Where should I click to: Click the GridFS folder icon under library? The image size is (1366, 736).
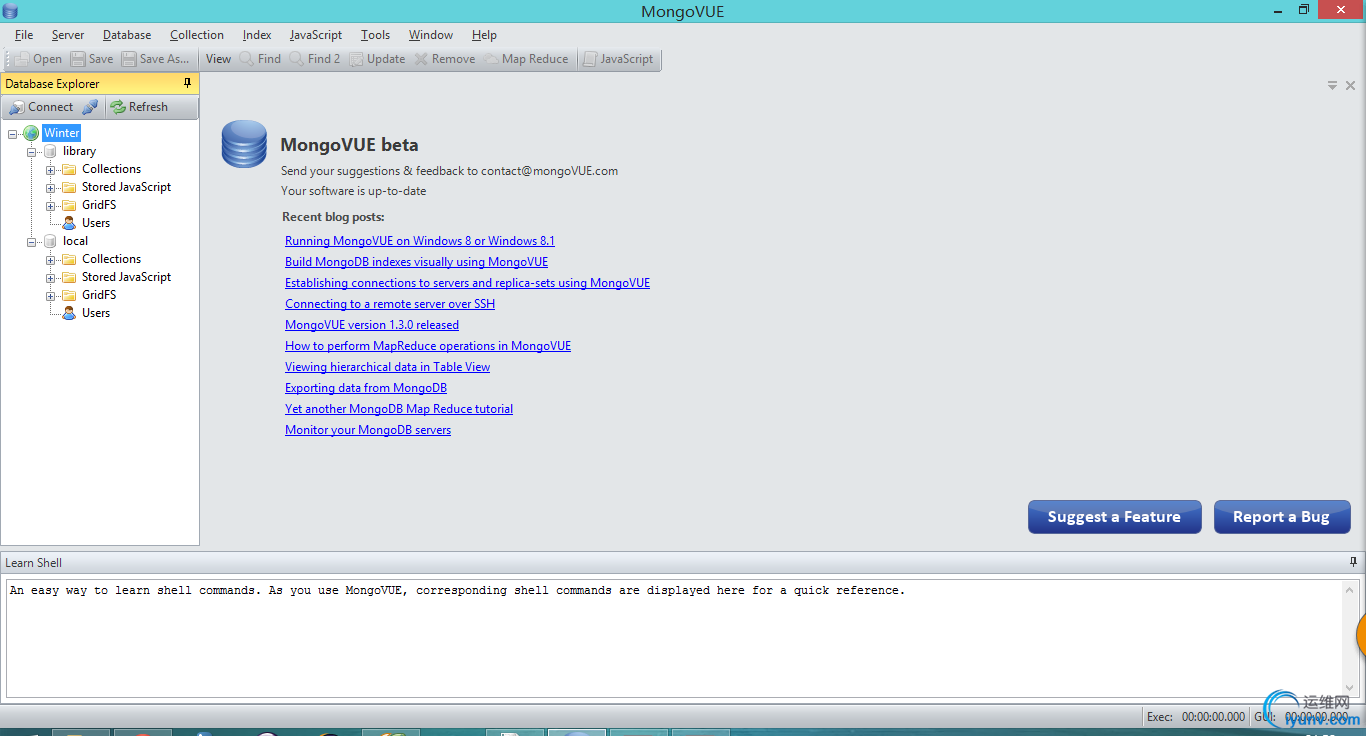tap(69, 205)
